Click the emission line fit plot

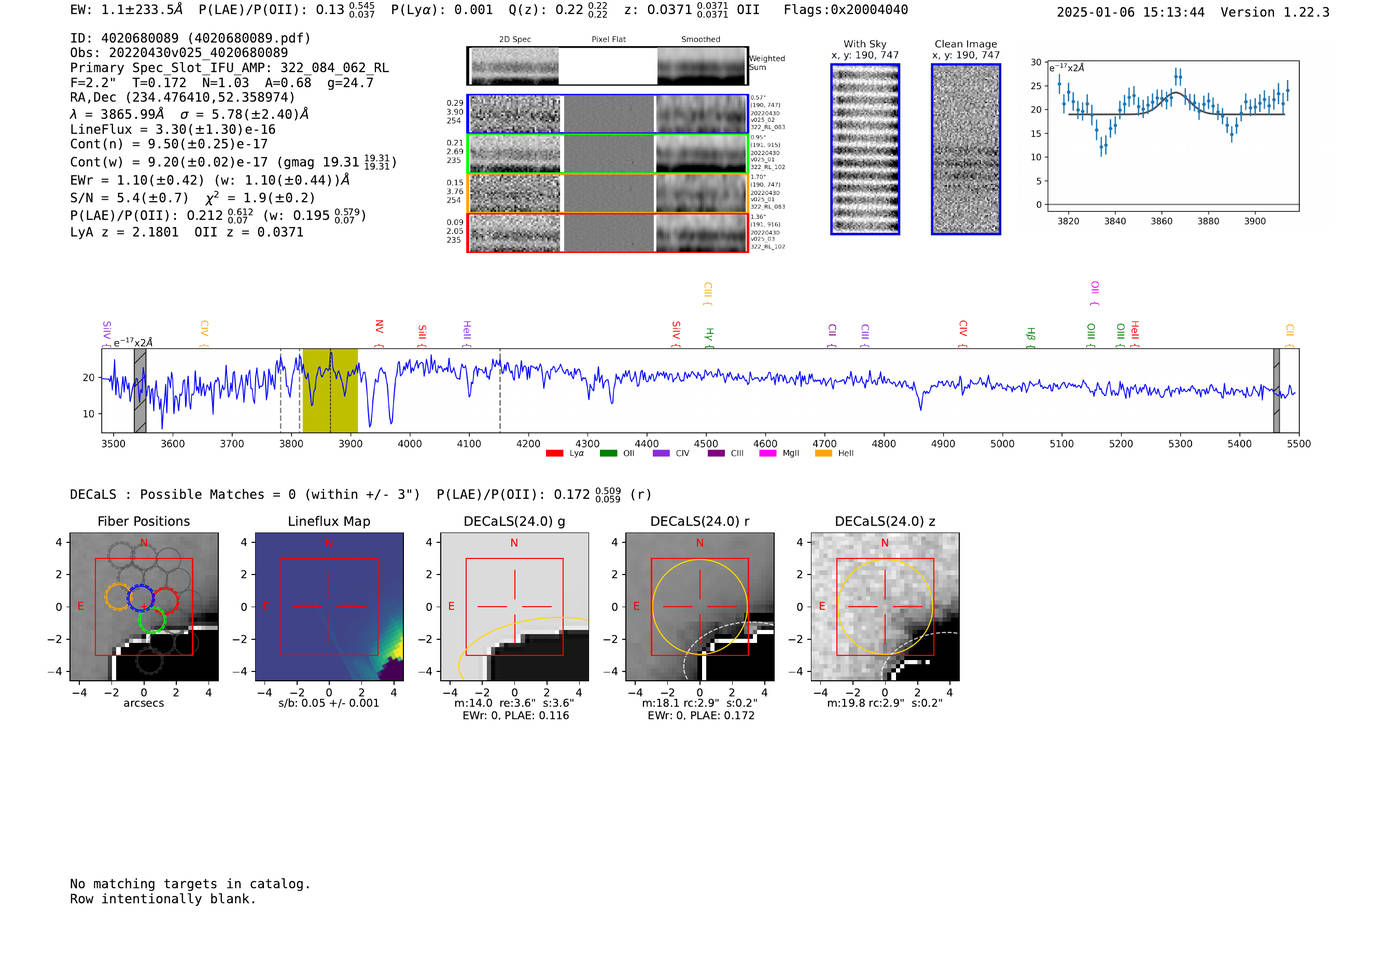pyautogui.click(x=1172, y=136)
